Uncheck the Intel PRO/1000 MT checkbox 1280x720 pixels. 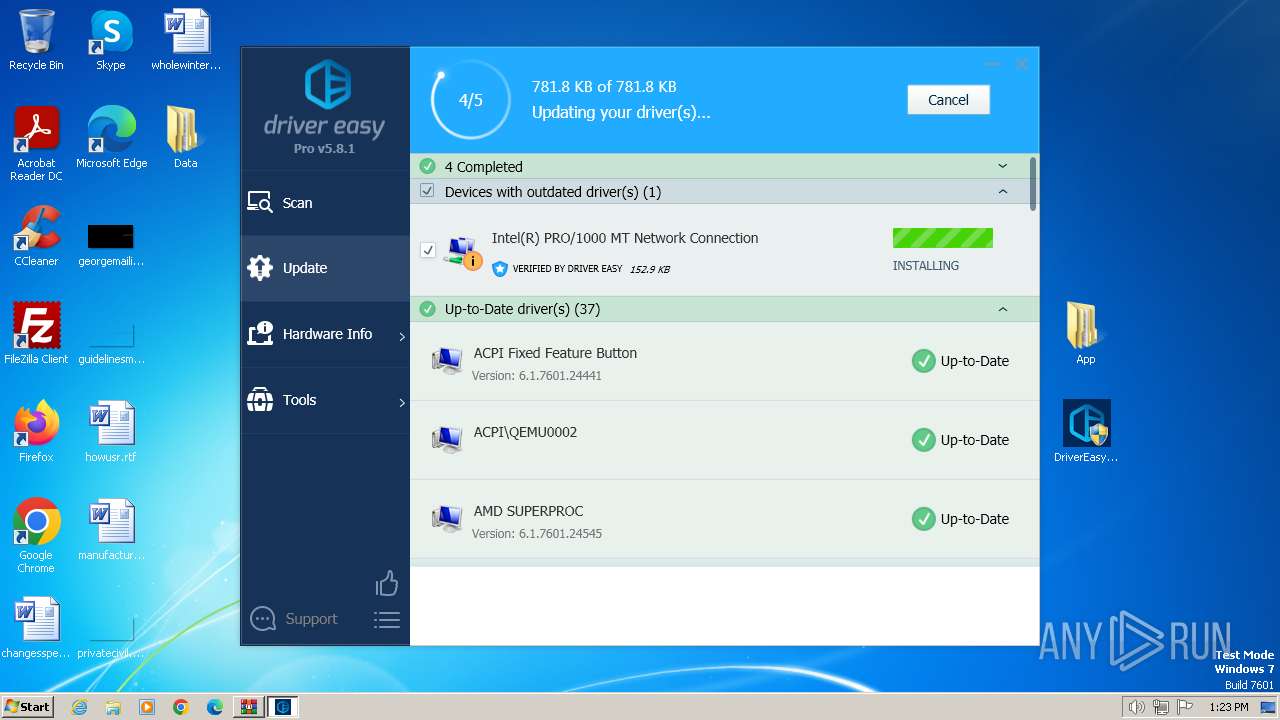pos(428,250)
